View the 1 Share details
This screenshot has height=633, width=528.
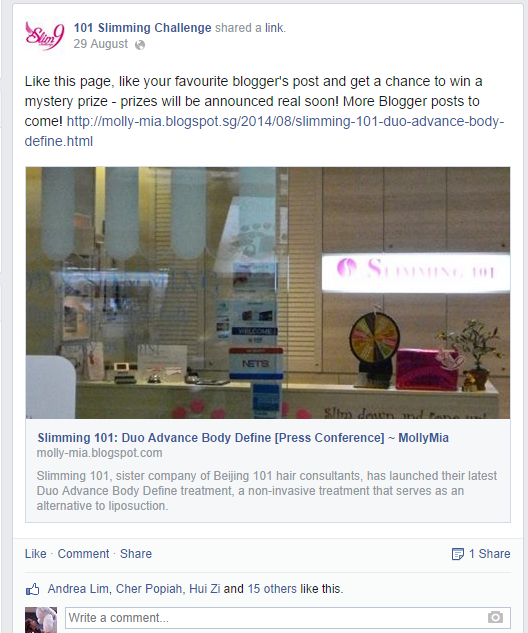click(x=489, y=554)
